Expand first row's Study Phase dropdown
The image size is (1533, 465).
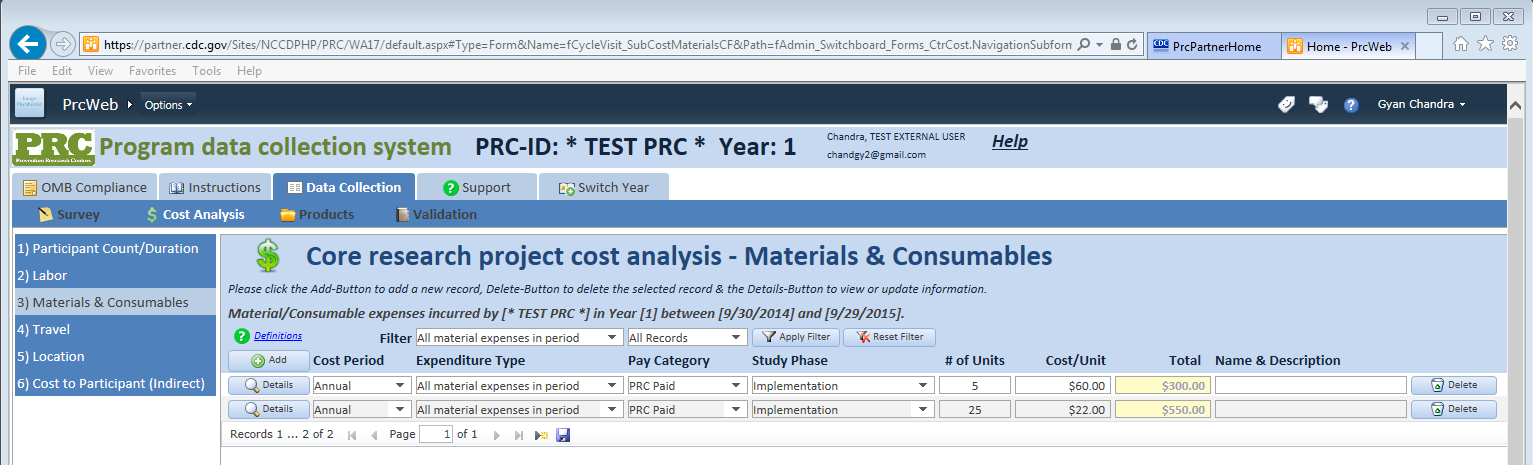923,385
